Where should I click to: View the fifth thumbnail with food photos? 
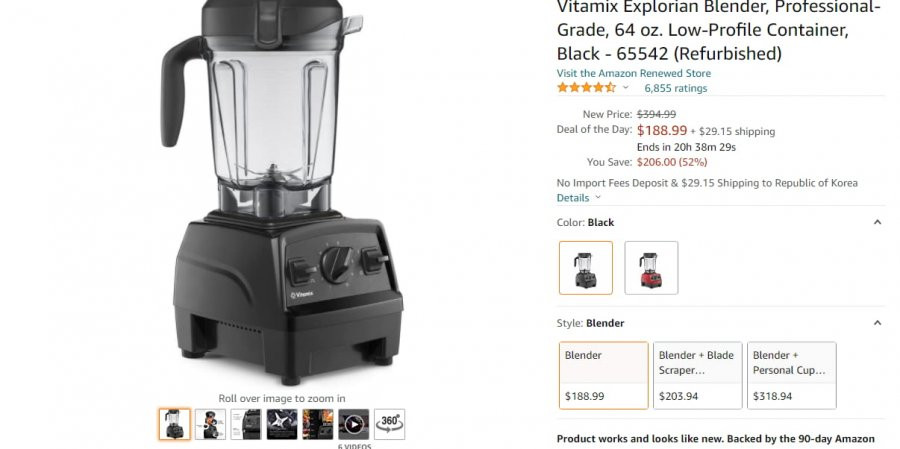(318, 424)
